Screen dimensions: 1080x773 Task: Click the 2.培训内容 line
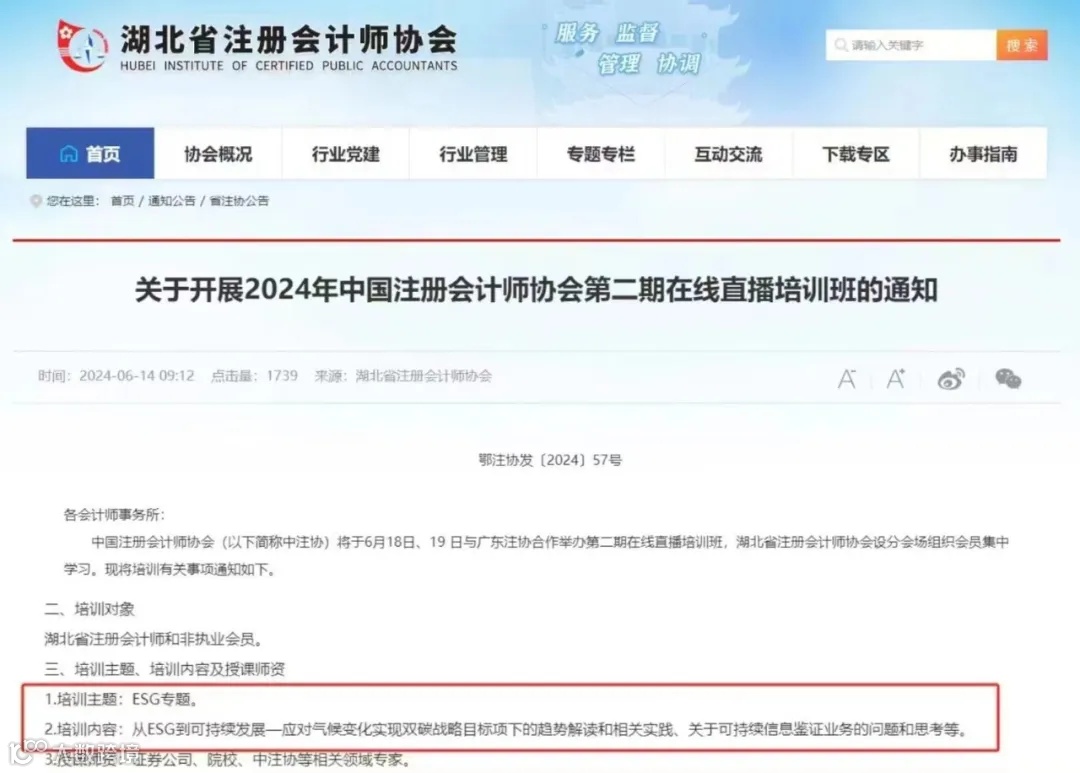(x=506, y=729)
